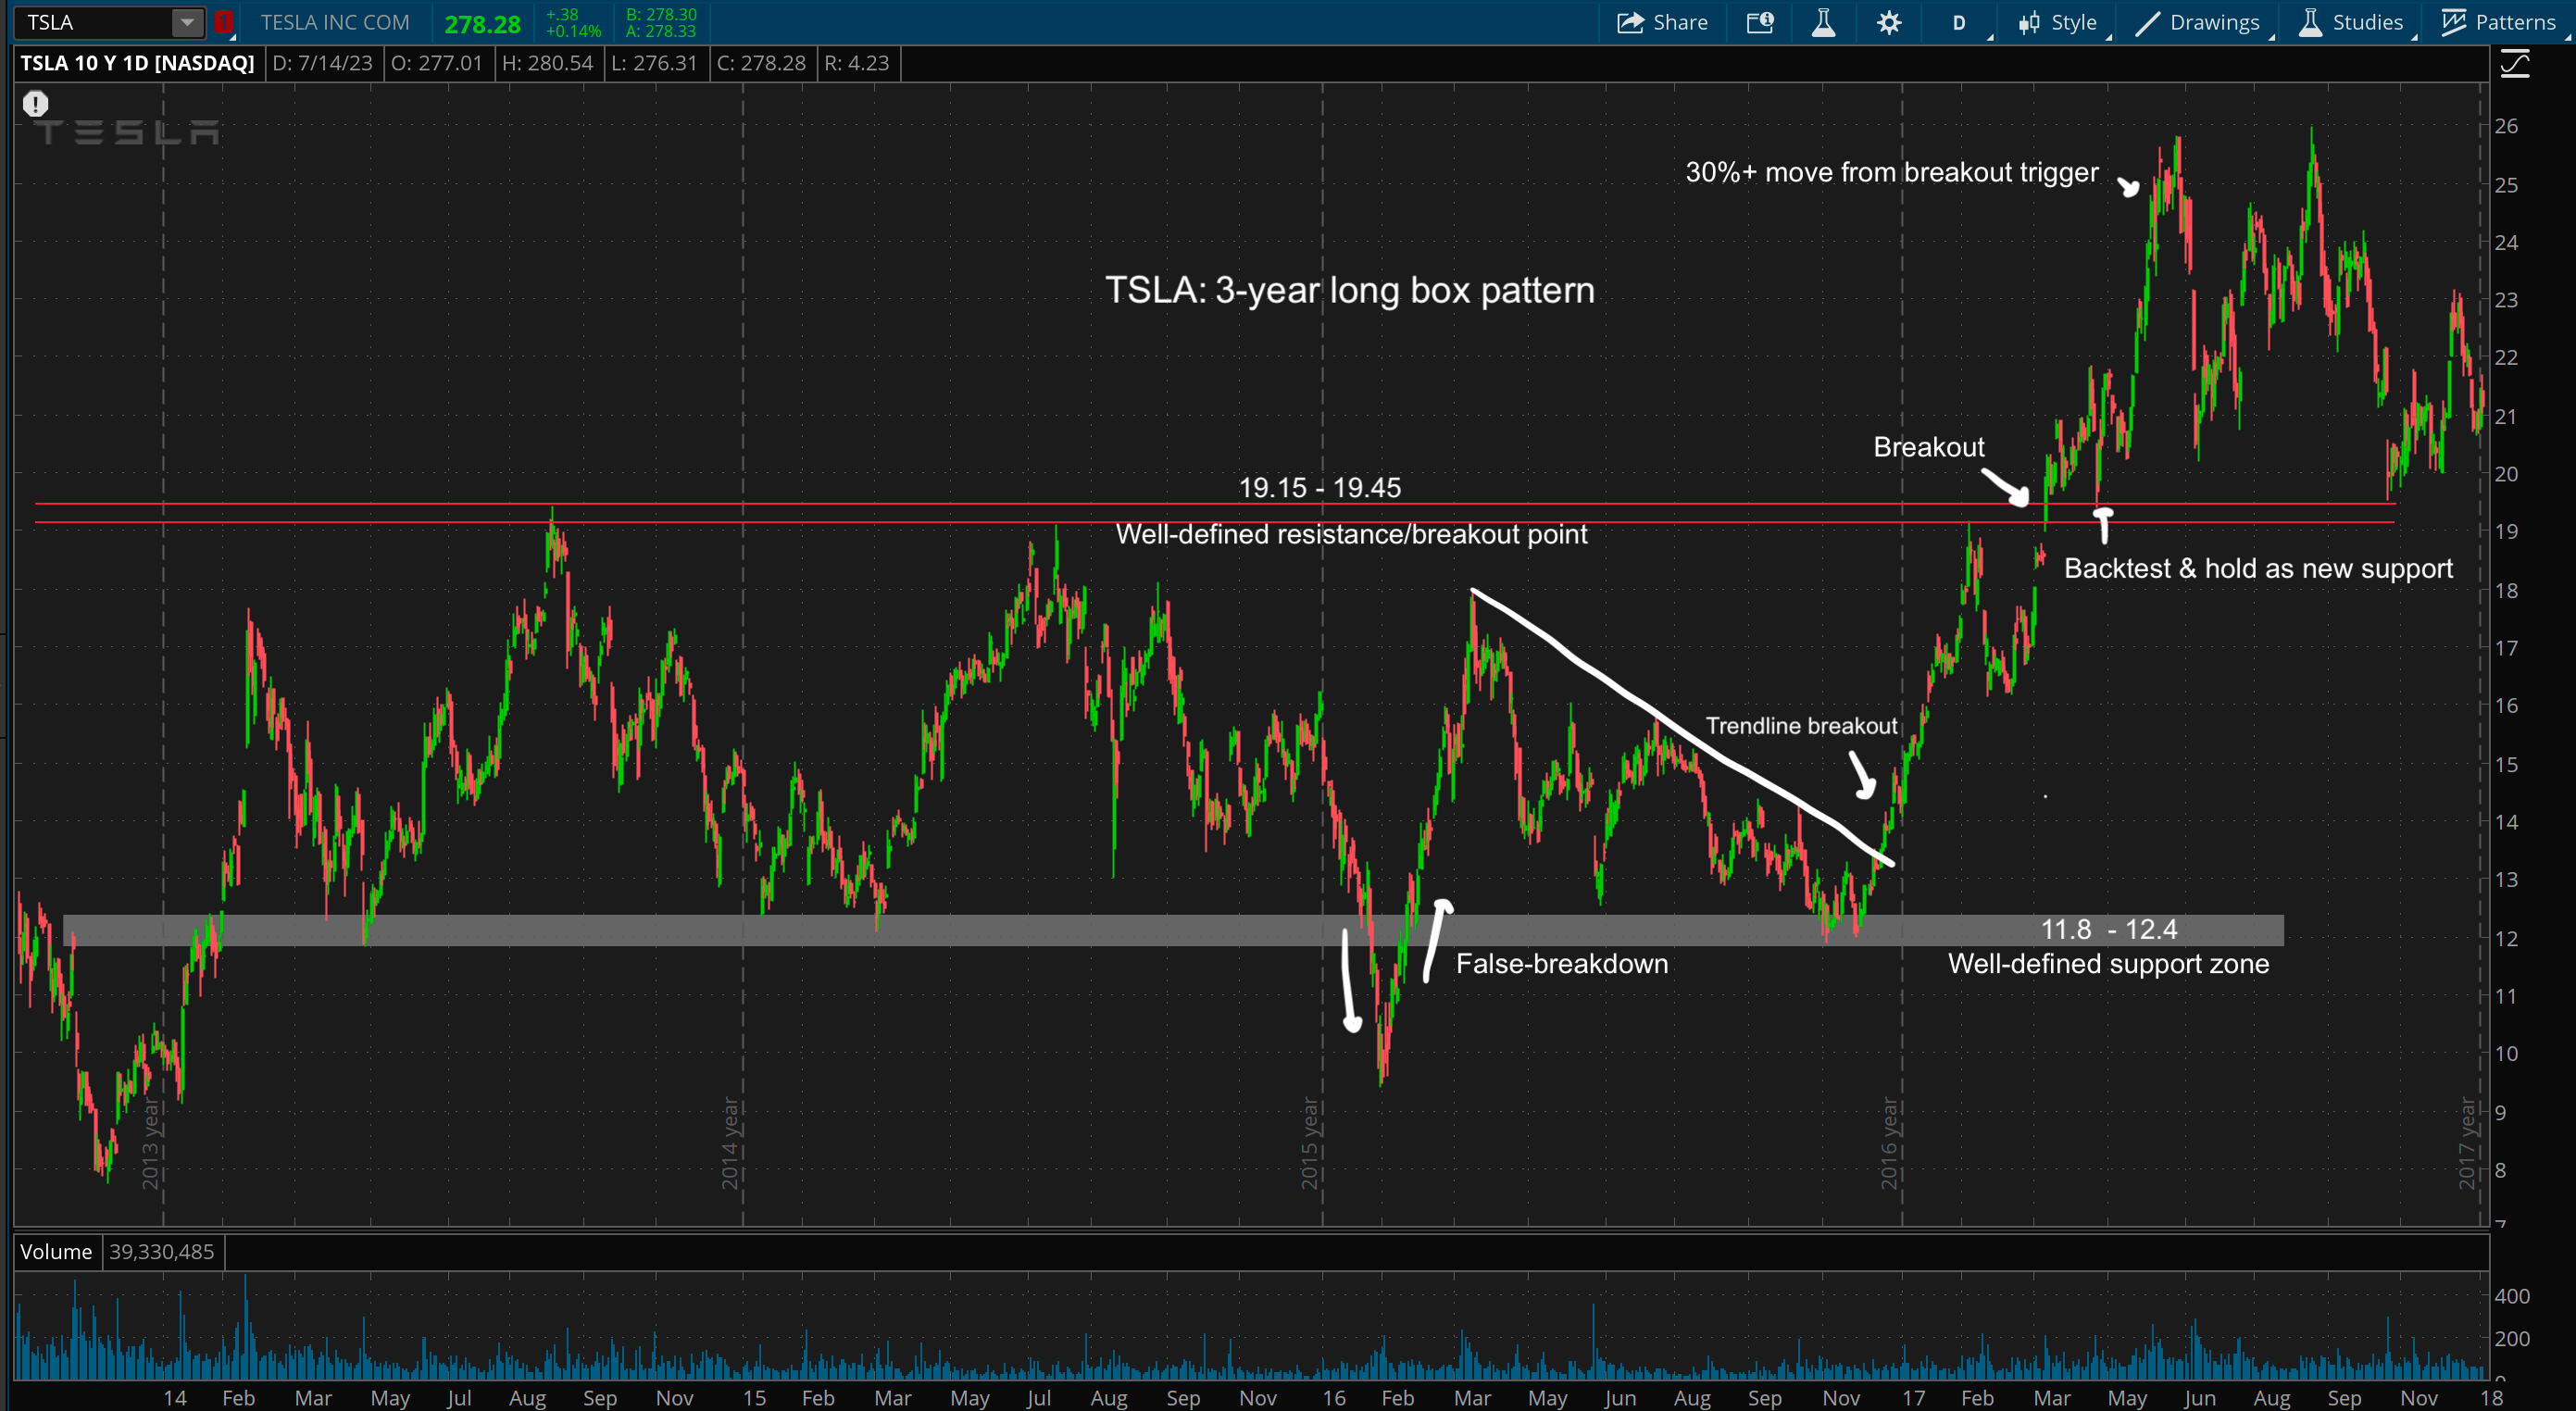Click the open value O: 277.01
Image resolution: width=2576 pixels, height=1411 pixels.
click(437, 63)
